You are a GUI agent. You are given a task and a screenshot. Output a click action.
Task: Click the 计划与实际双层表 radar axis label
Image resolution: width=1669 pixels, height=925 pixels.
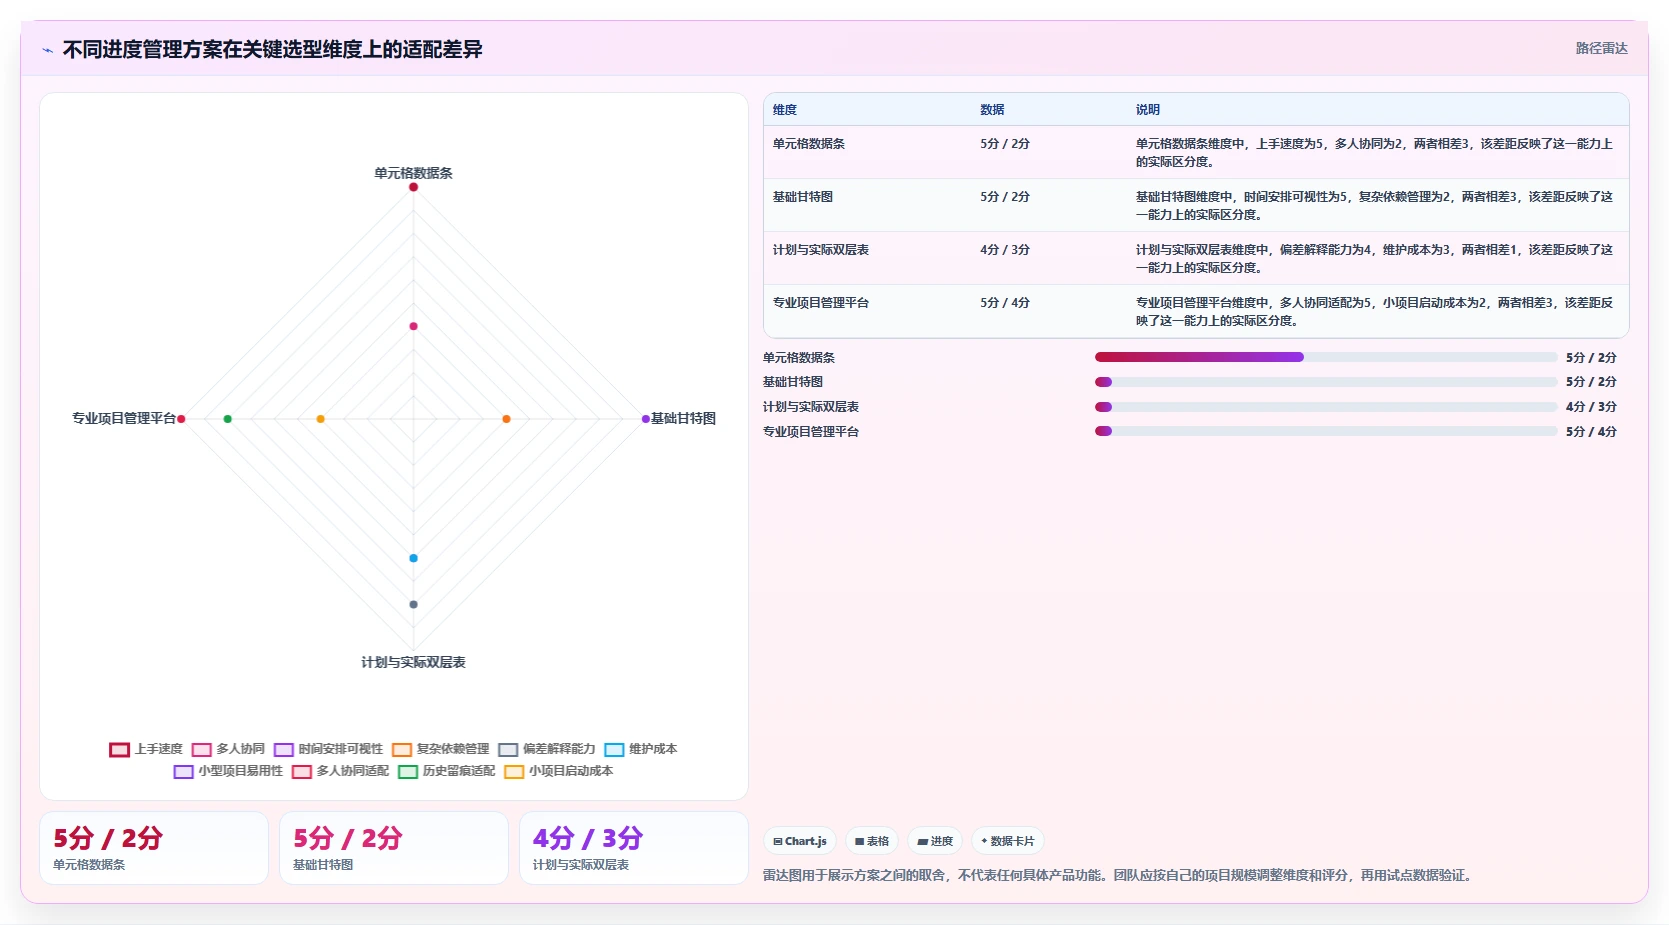(x=413, y=662)
